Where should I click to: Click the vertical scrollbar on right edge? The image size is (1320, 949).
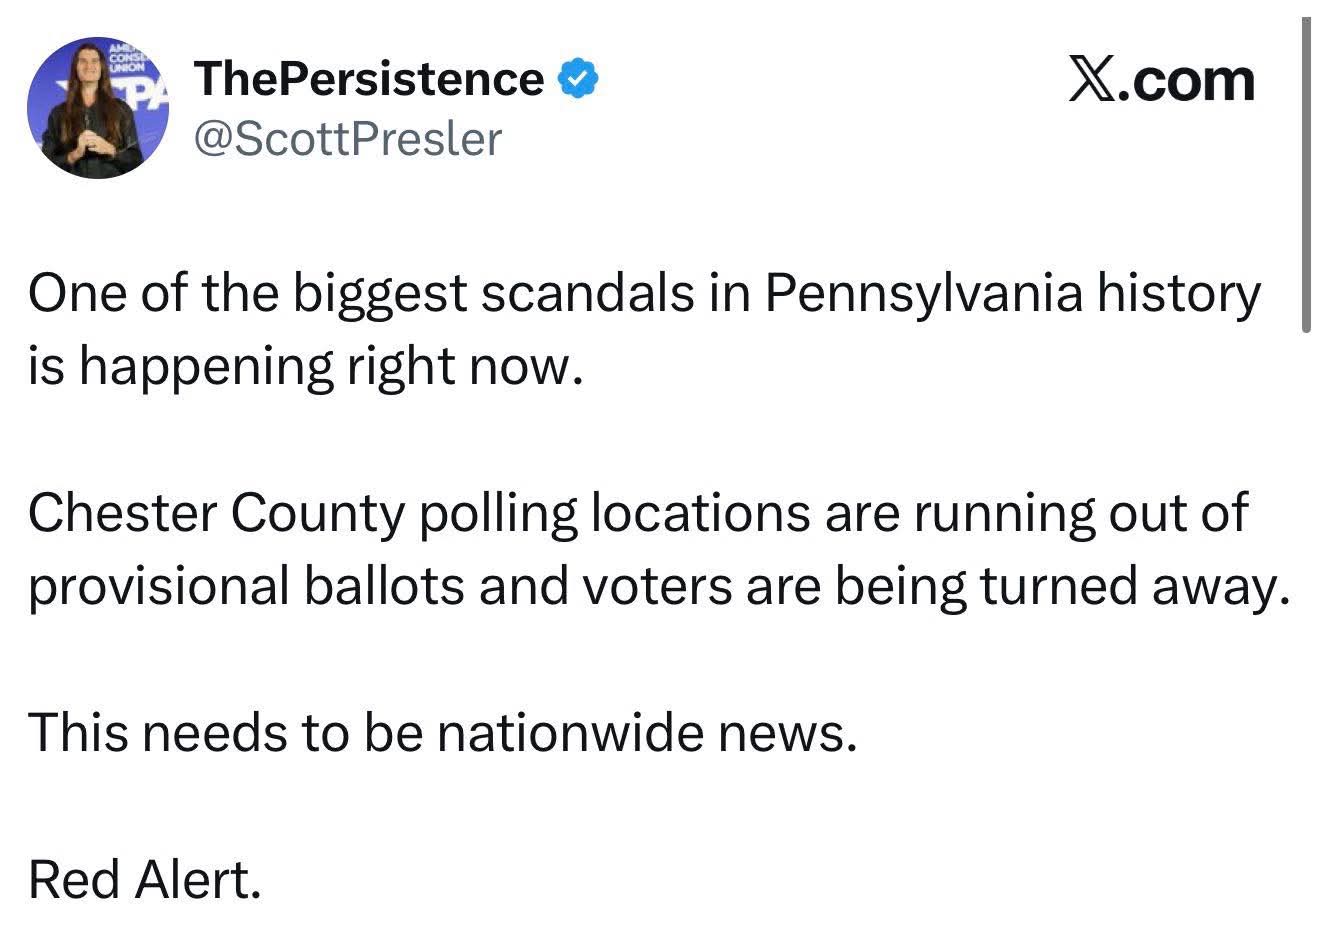pyautogui.click(x=1305, y=175)
